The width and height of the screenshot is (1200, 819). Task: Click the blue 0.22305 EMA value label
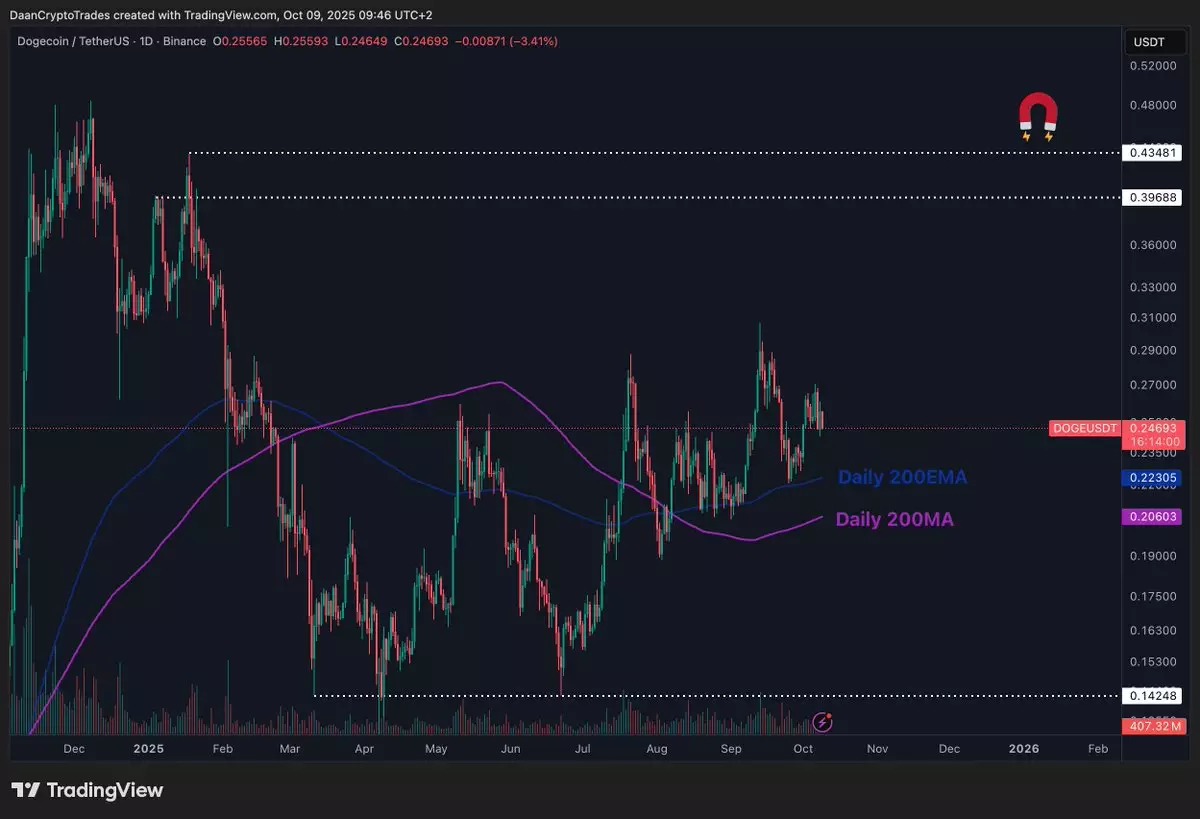[x=1154, y=478]
